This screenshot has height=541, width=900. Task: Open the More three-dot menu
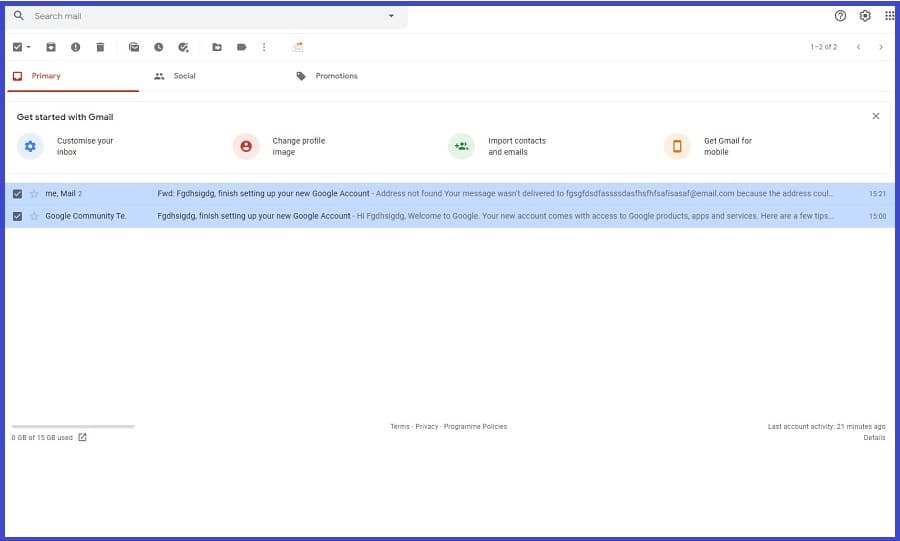[x=264, y=47]
